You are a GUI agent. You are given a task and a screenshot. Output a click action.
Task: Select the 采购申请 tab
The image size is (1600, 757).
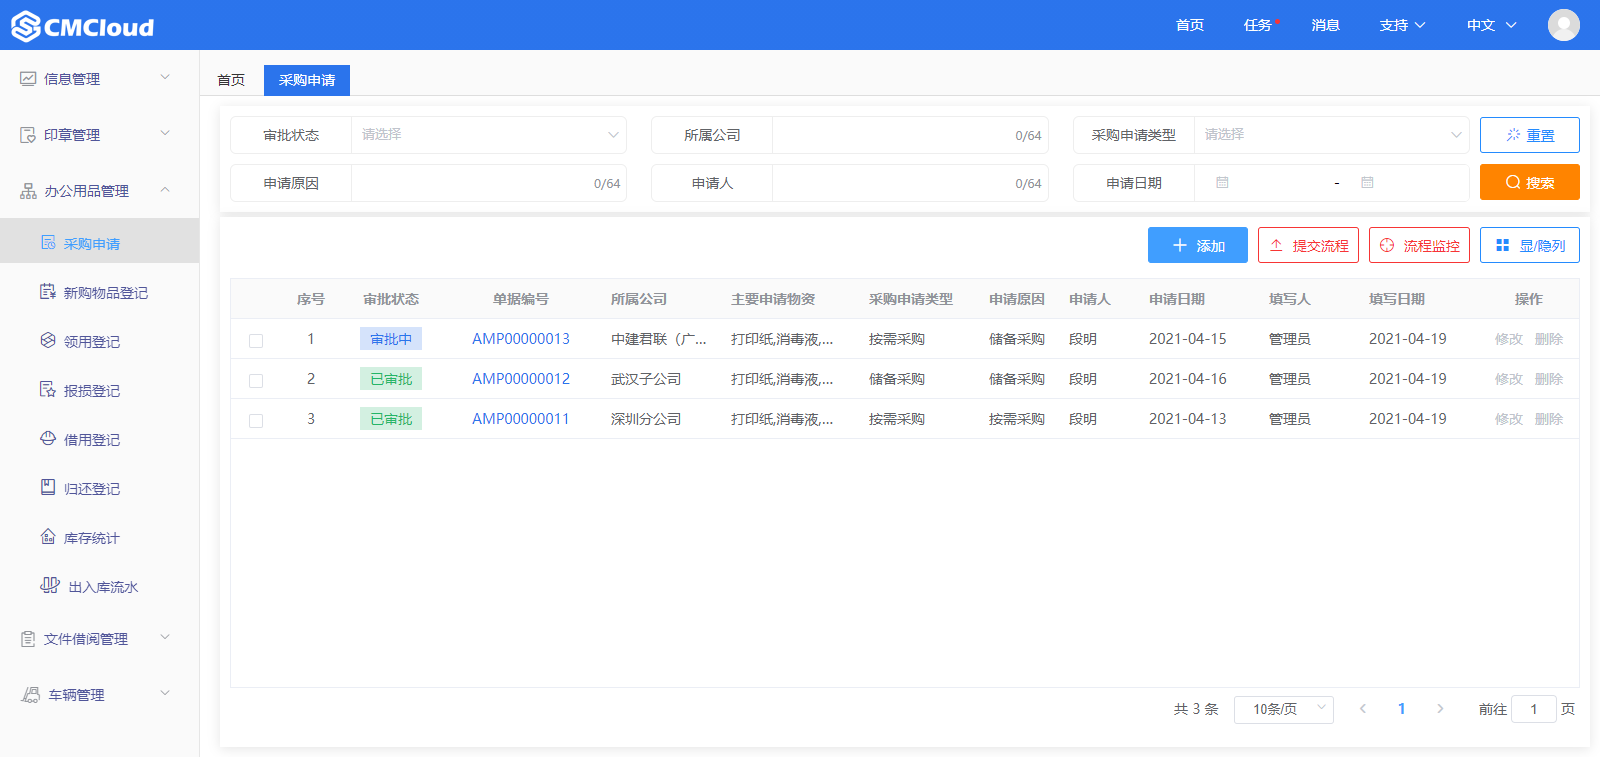click(x=307, y=80)
